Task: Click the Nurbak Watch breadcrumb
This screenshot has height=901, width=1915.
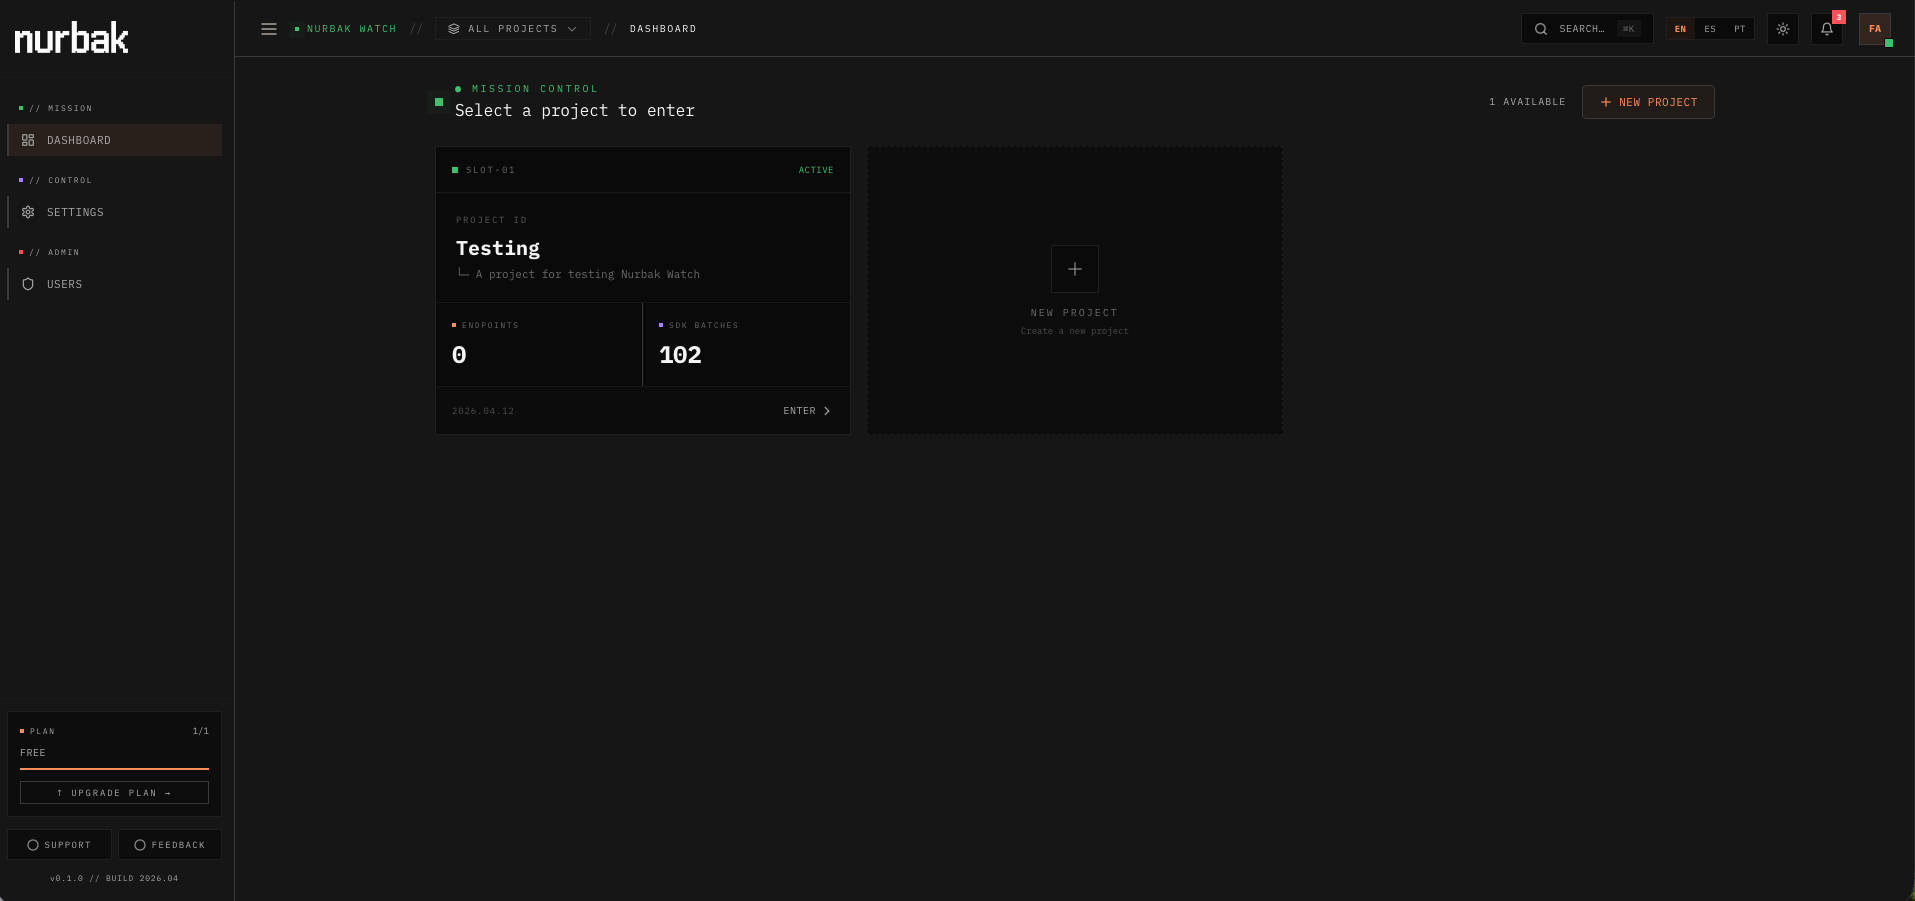Action: (x=351, y=29)
